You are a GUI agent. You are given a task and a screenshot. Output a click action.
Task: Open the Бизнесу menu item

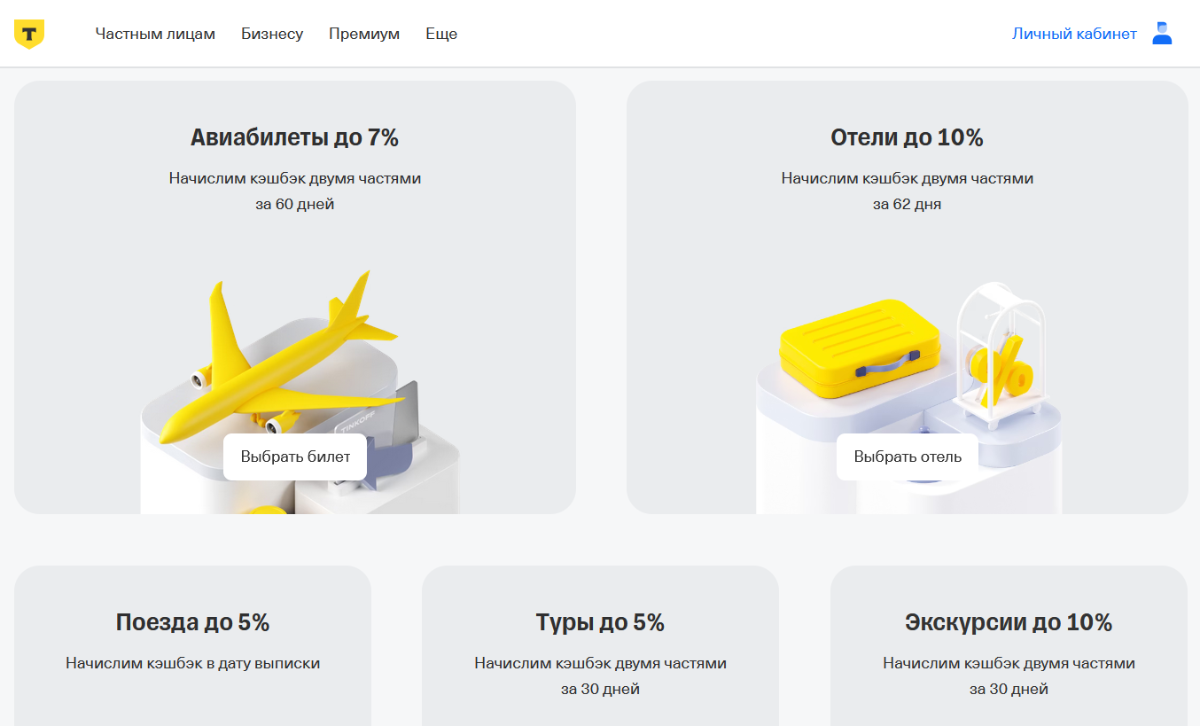[272, 34]
